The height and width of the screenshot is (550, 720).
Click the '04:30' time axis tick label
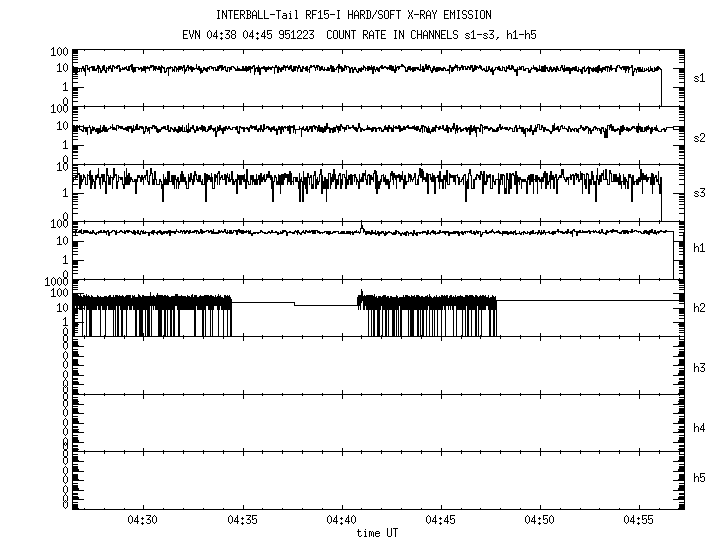(x=143, y=520)
